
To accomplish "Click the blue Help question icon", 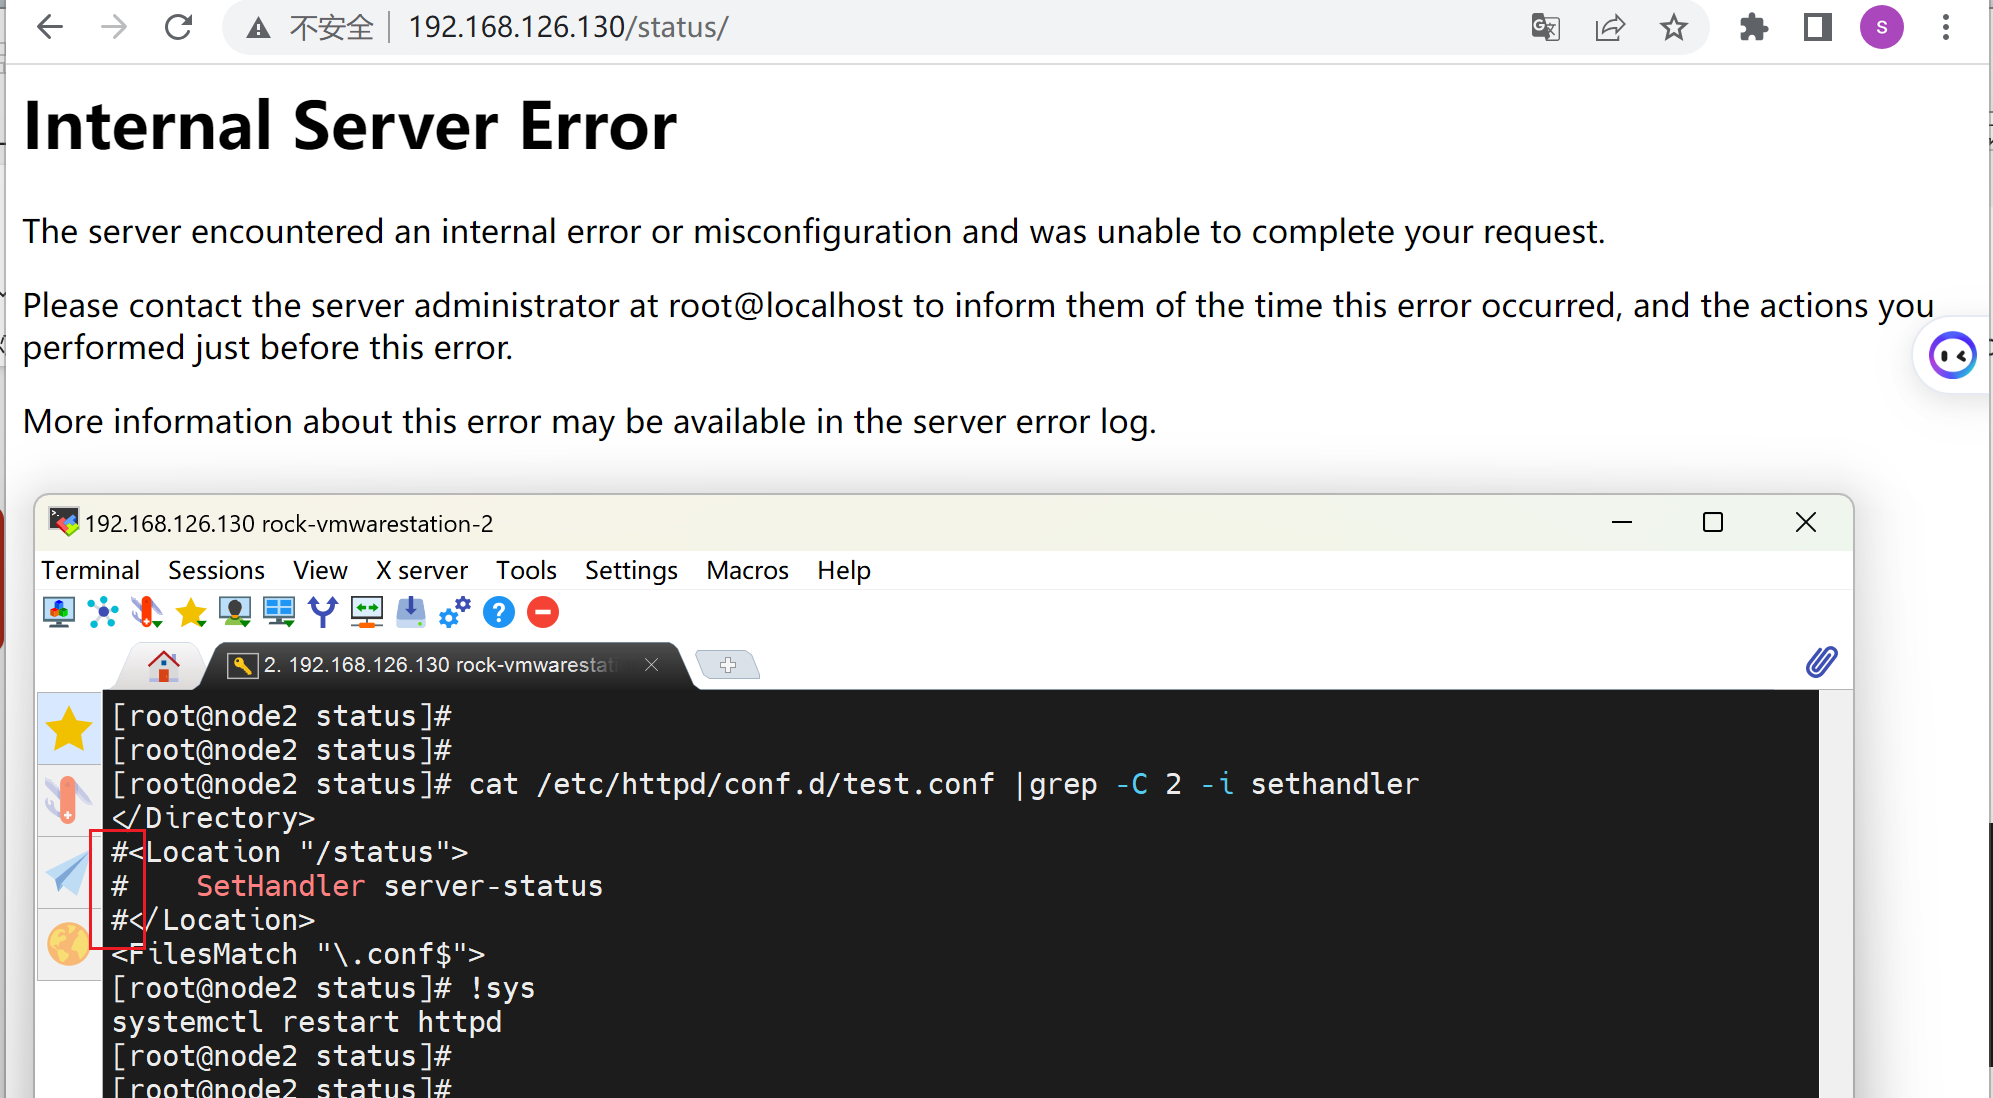I will pyautogui.click(x=499, y=612).
